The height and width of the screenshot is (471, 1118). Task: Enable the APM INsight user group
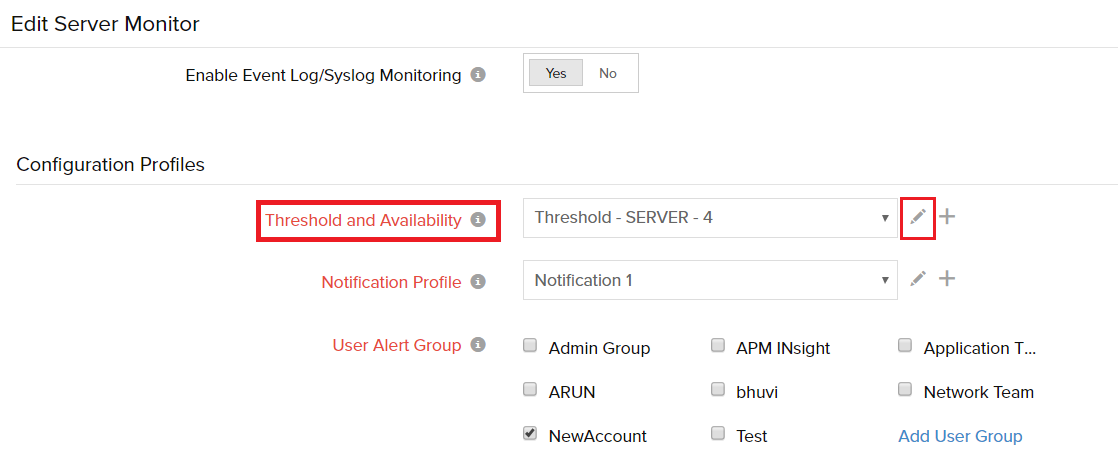717,346
